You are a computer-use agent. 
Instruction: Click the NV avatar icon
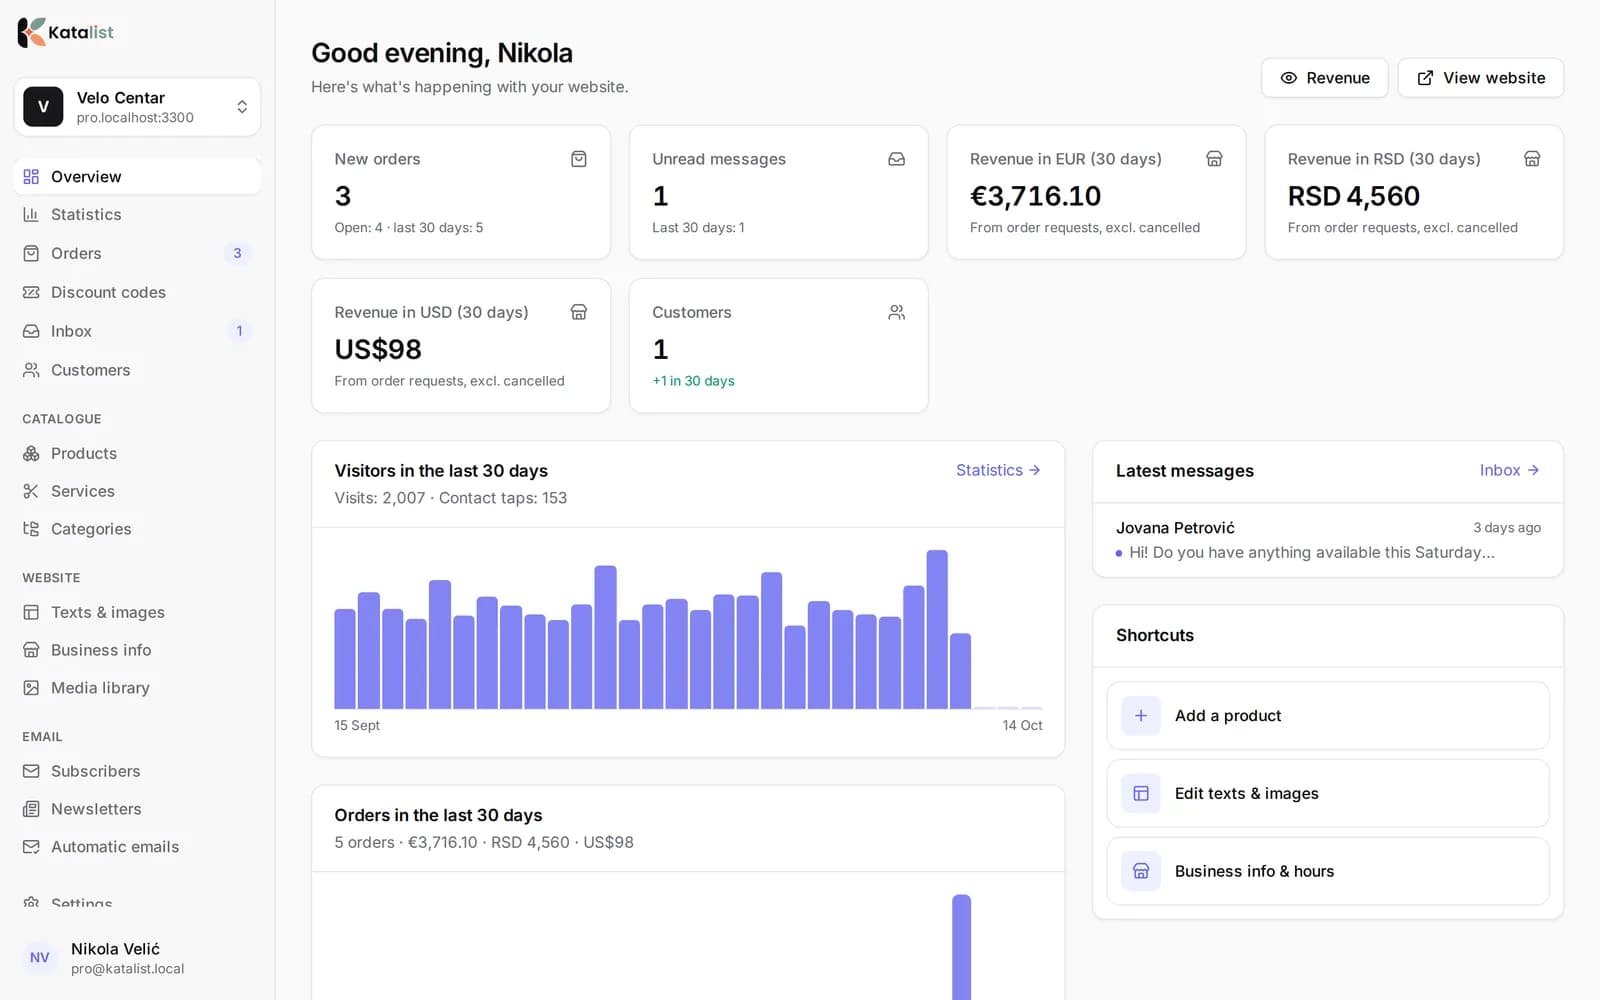40,958
